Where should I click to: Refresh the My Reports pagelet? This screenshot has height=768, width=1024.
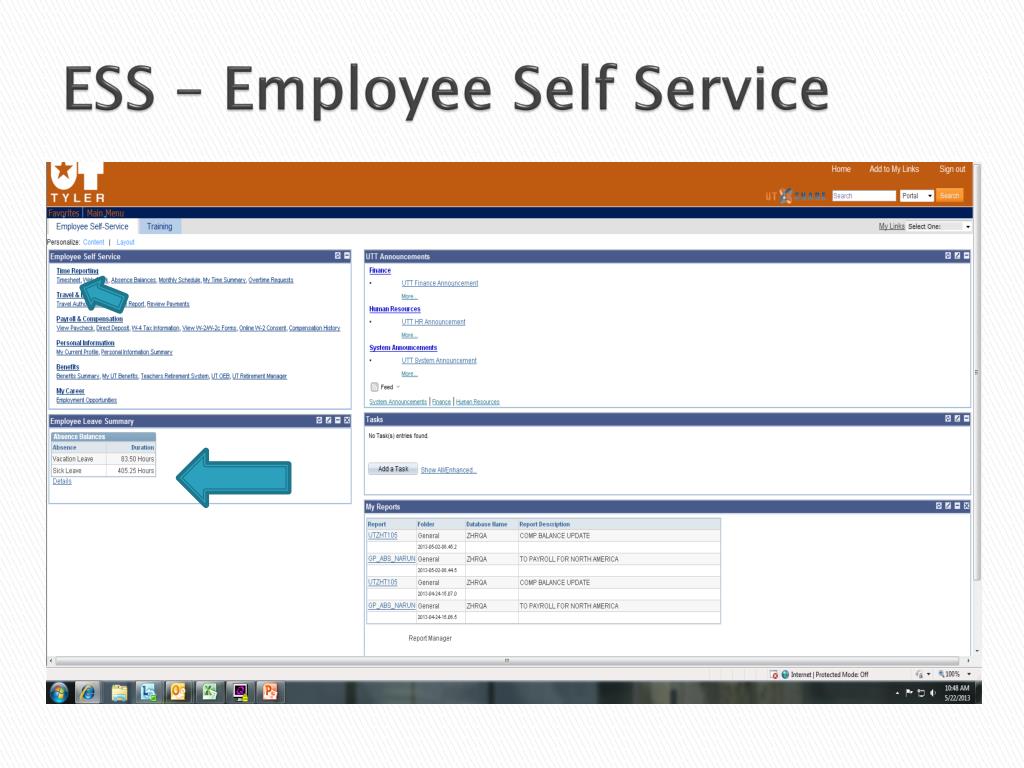coord(939,506)
